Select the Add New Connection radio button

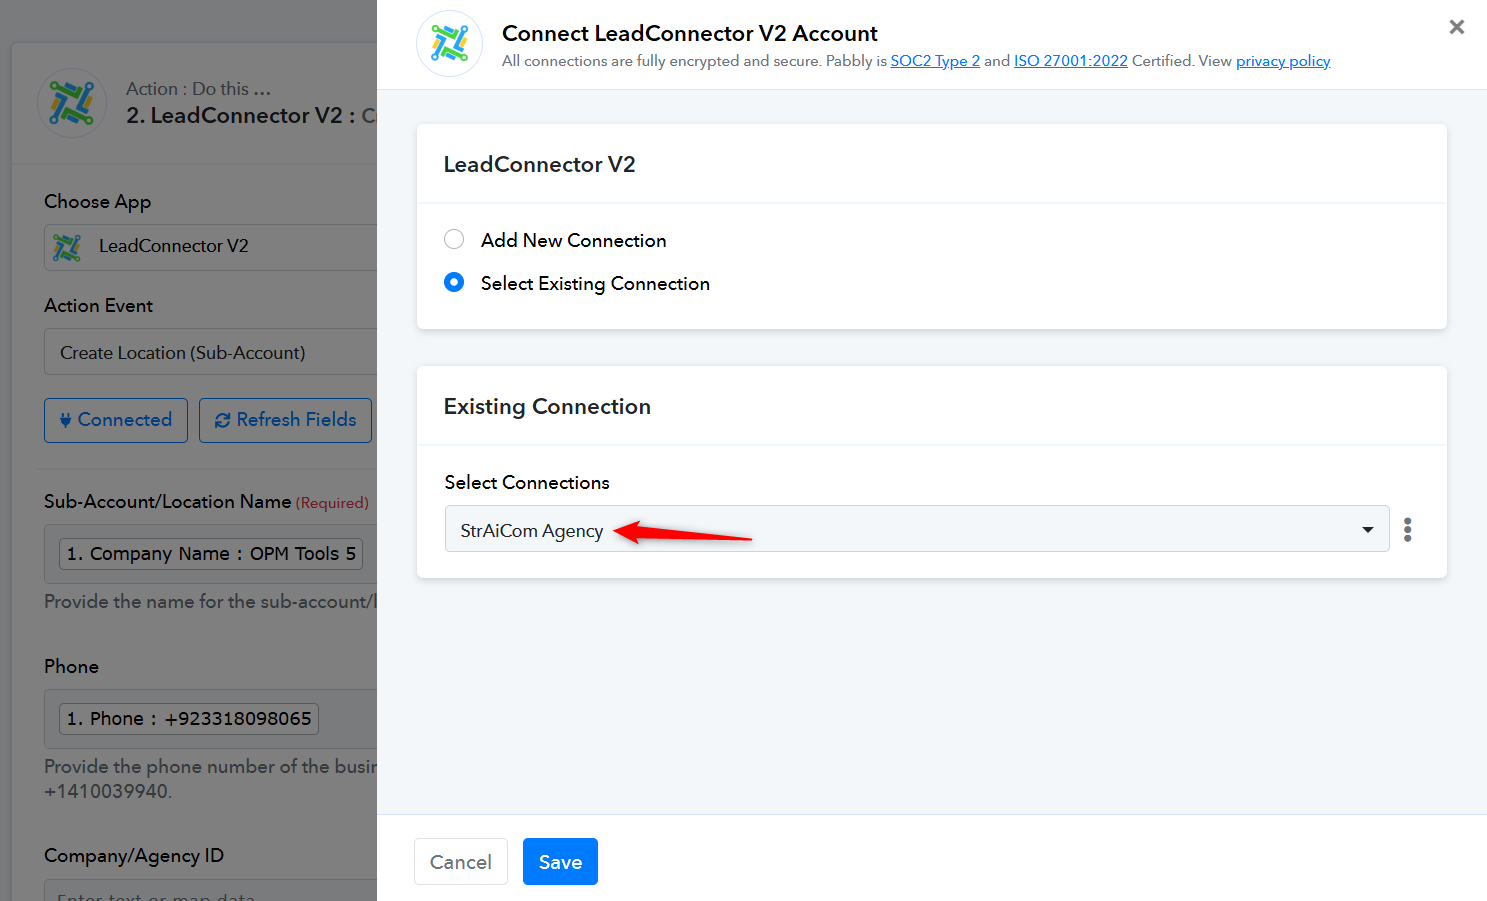[454, 239]
